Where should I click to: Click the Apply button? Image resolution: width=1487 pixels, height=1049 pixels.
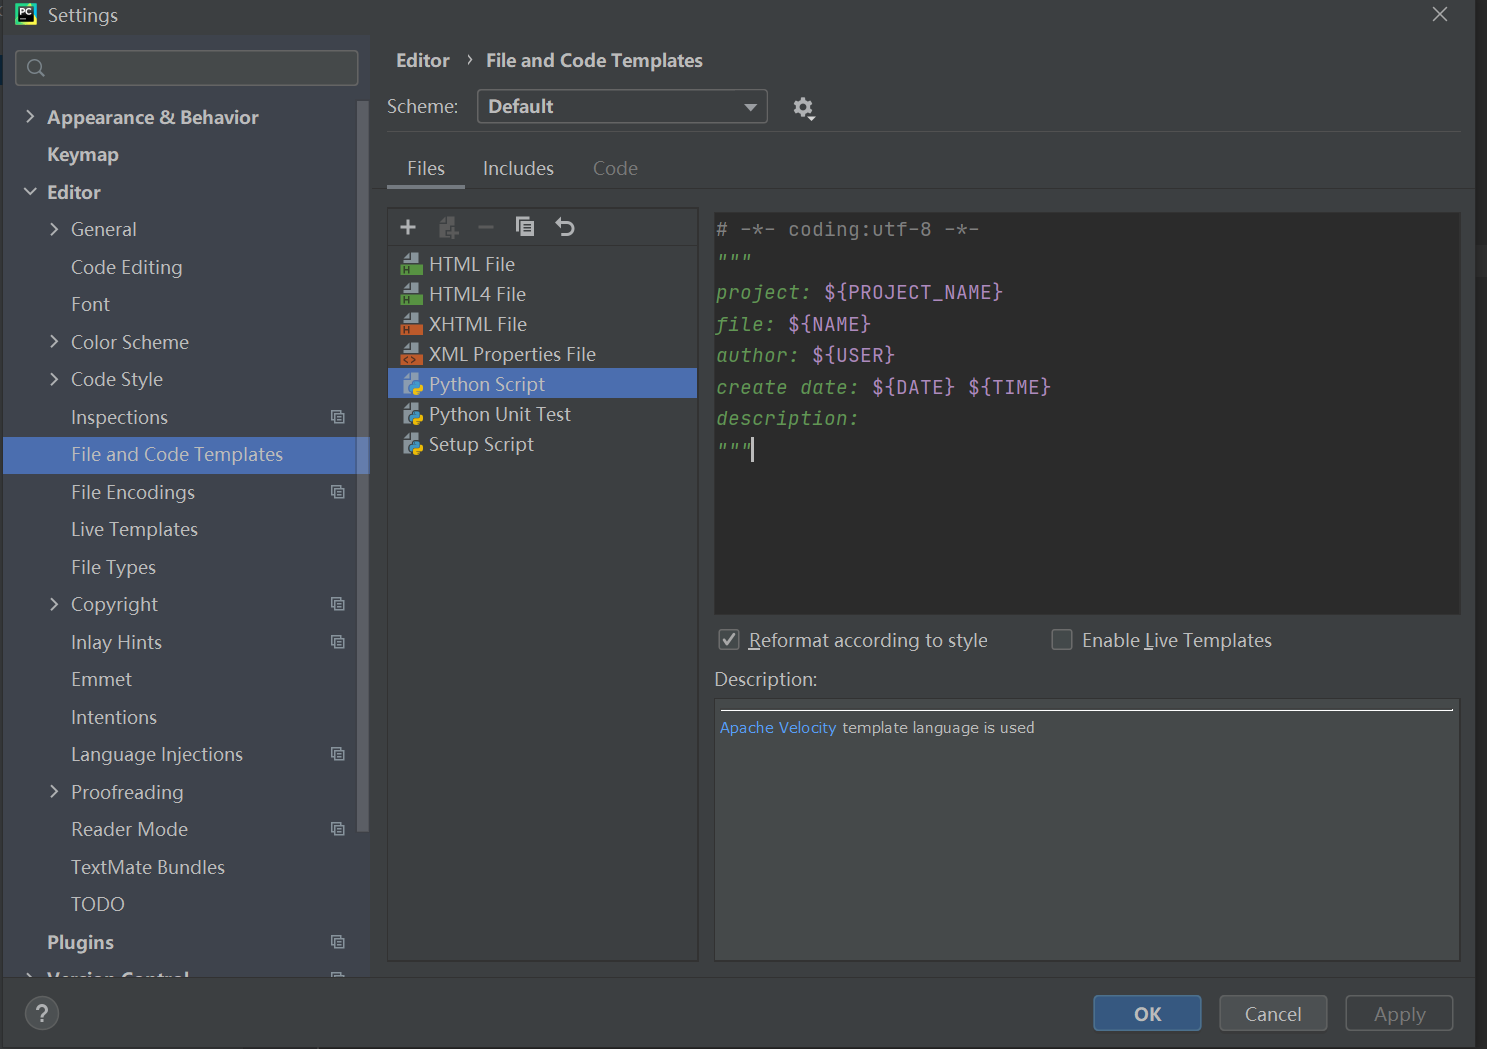(1399, 1014)
